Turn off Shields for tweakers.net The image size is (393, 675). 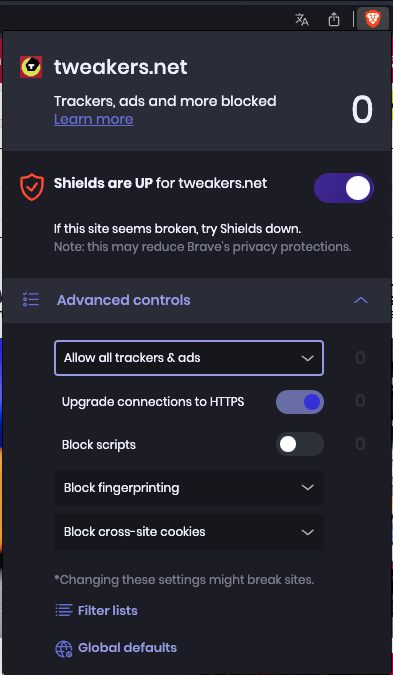(x=344, y=188)
